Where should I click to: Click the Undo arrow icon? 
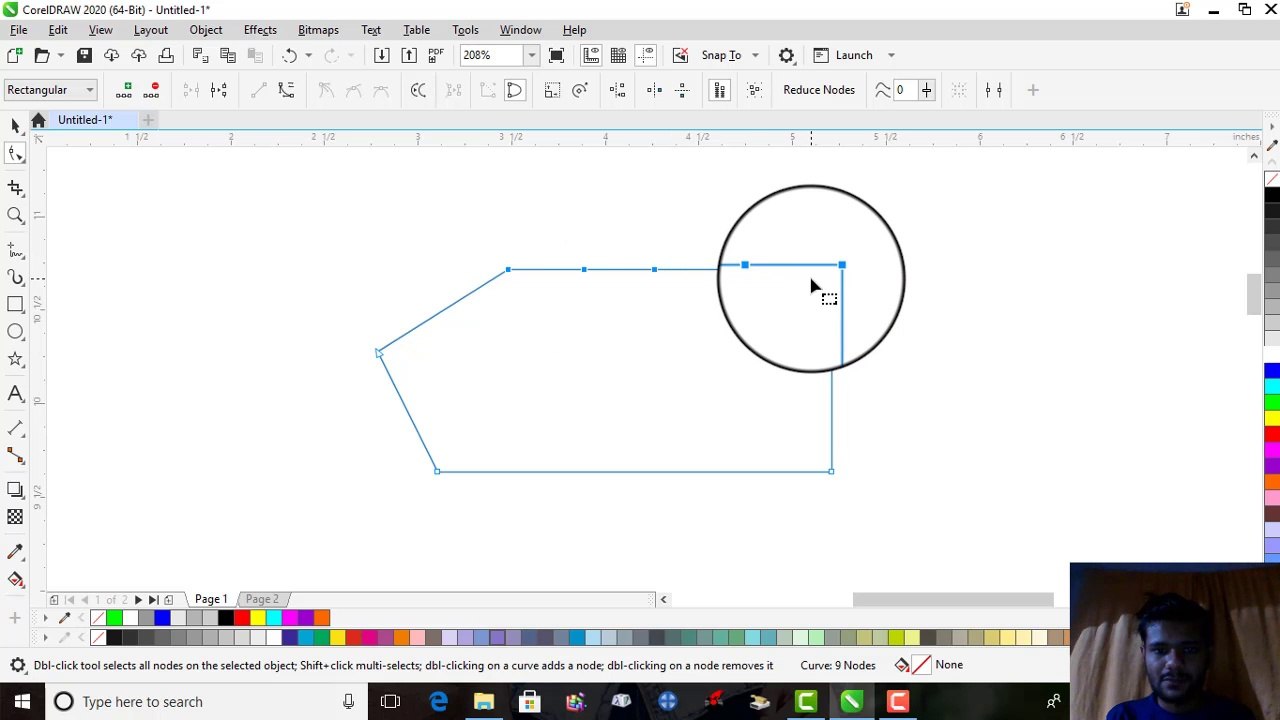[x=290, y=55]
